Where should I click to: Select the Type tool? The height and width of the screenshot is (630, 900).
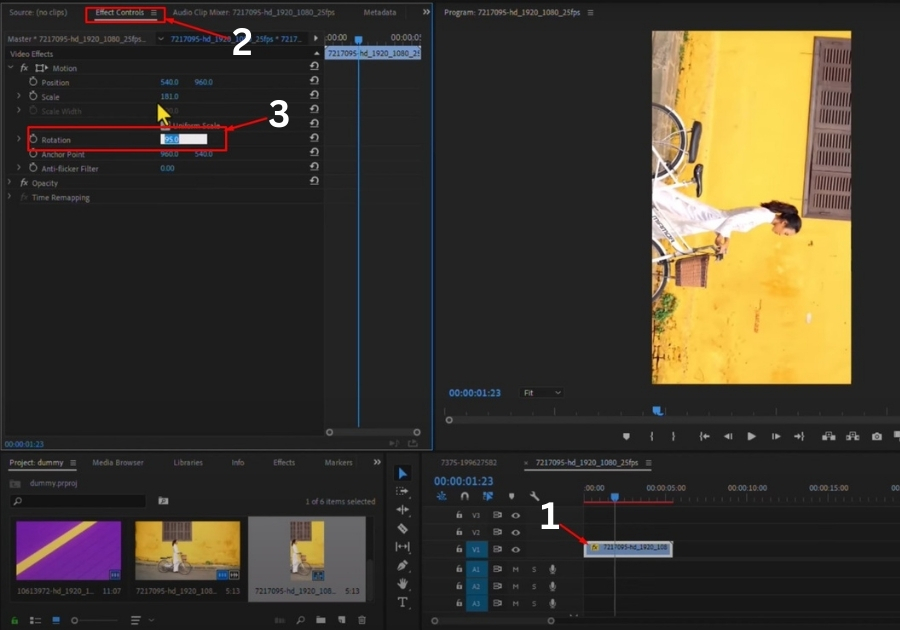pos(402,602)
